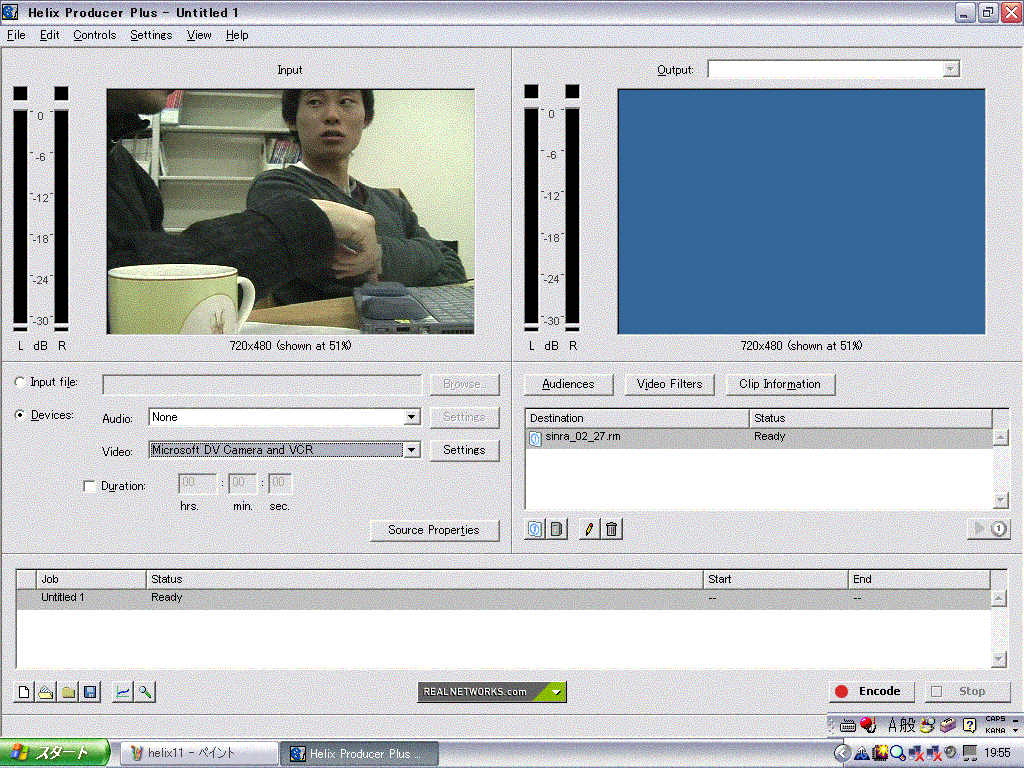Click the seconds duration field

tap(280, 483)
